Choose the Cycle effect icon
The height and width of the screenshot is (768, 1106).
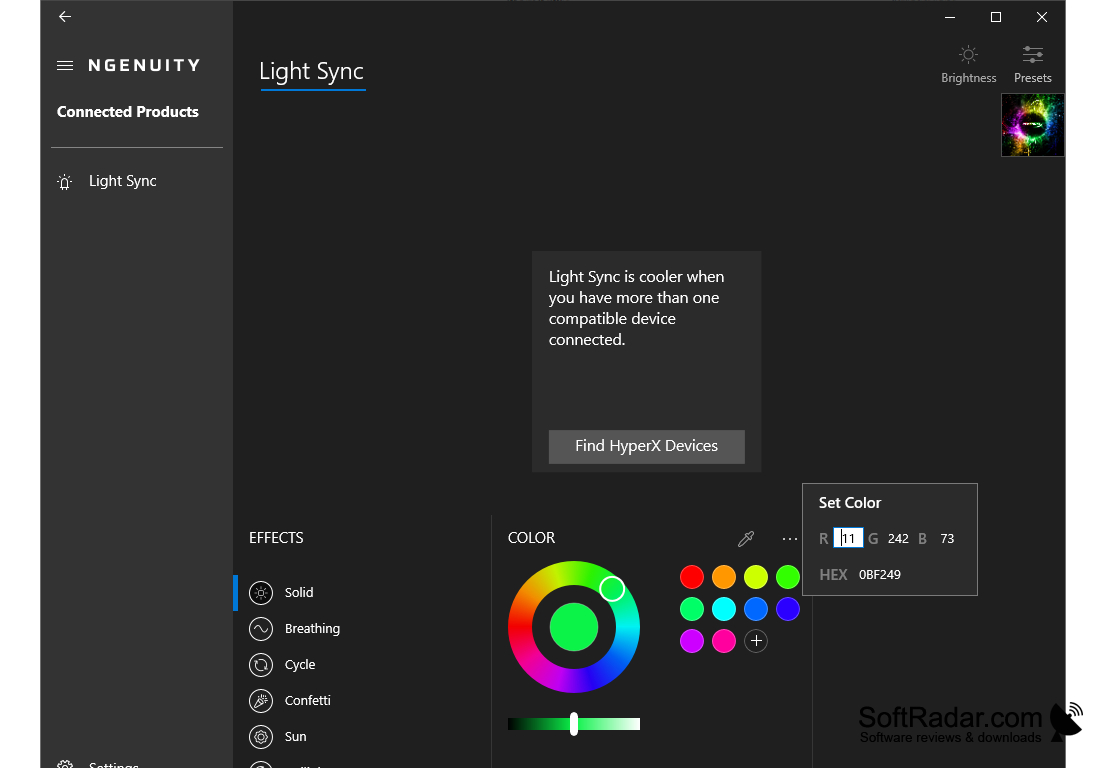(x=261, y=664)
